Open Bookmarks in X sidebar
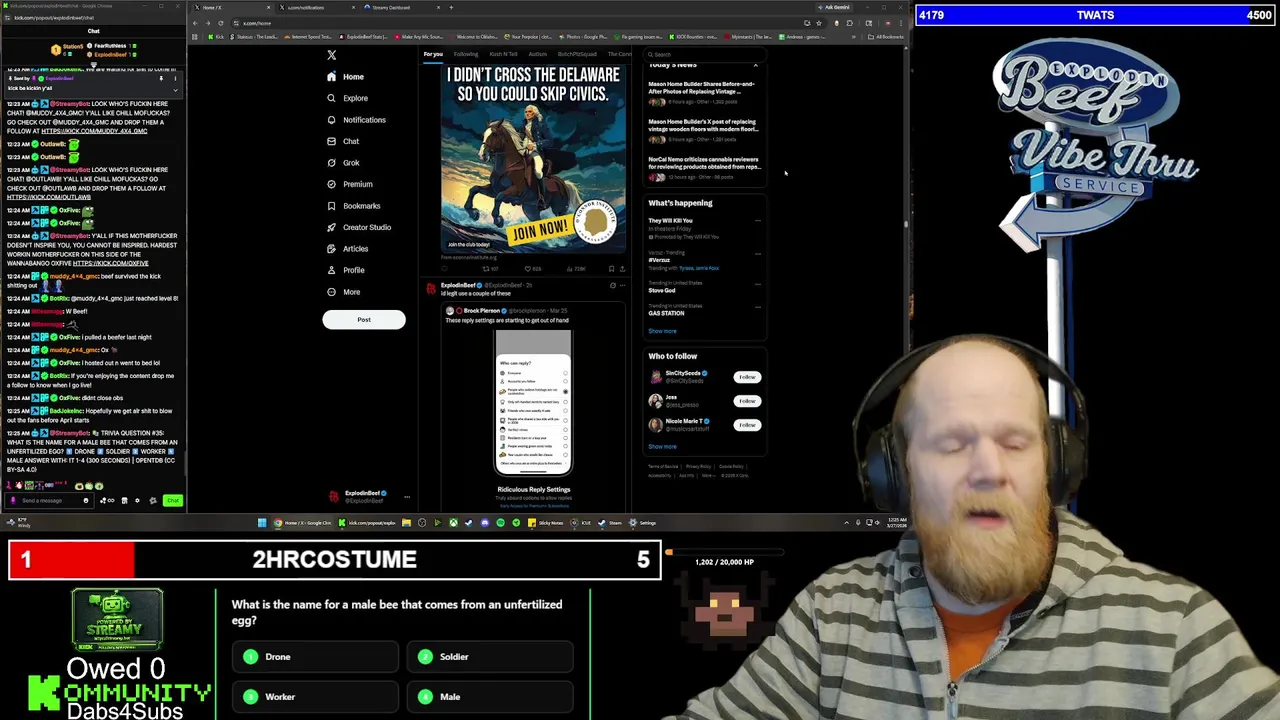 353,206
